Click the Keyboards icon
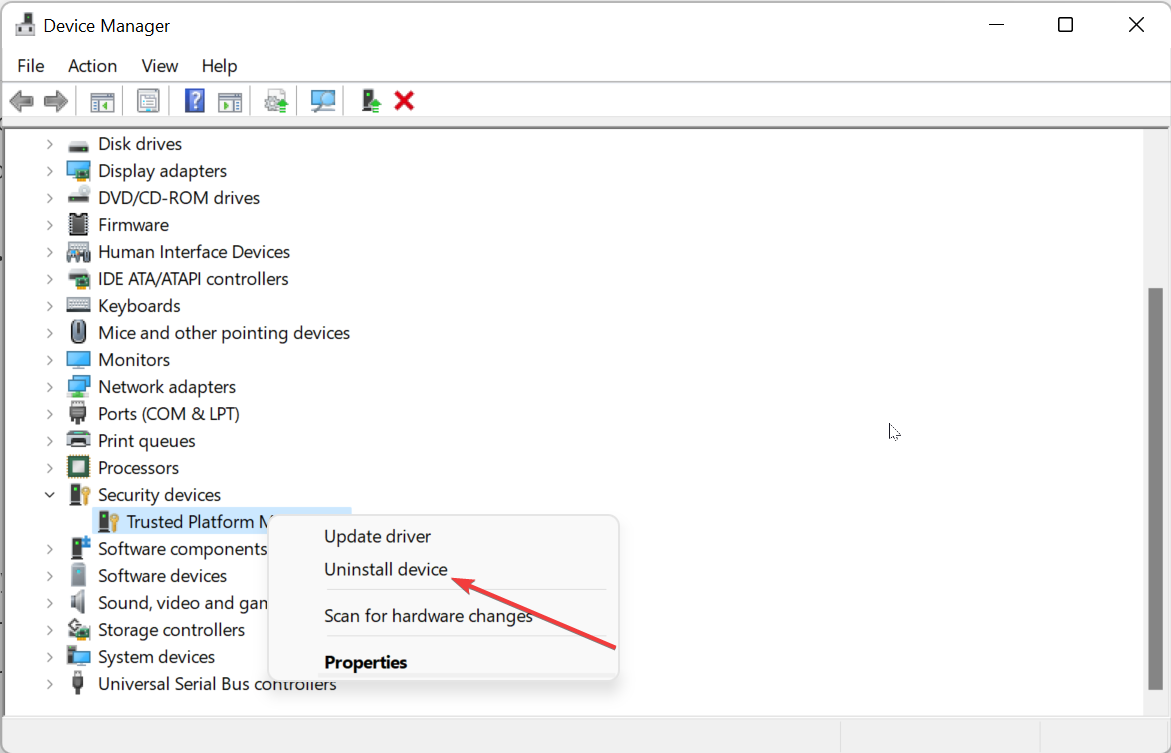The image size is (1171, 753). coord(78,306)
